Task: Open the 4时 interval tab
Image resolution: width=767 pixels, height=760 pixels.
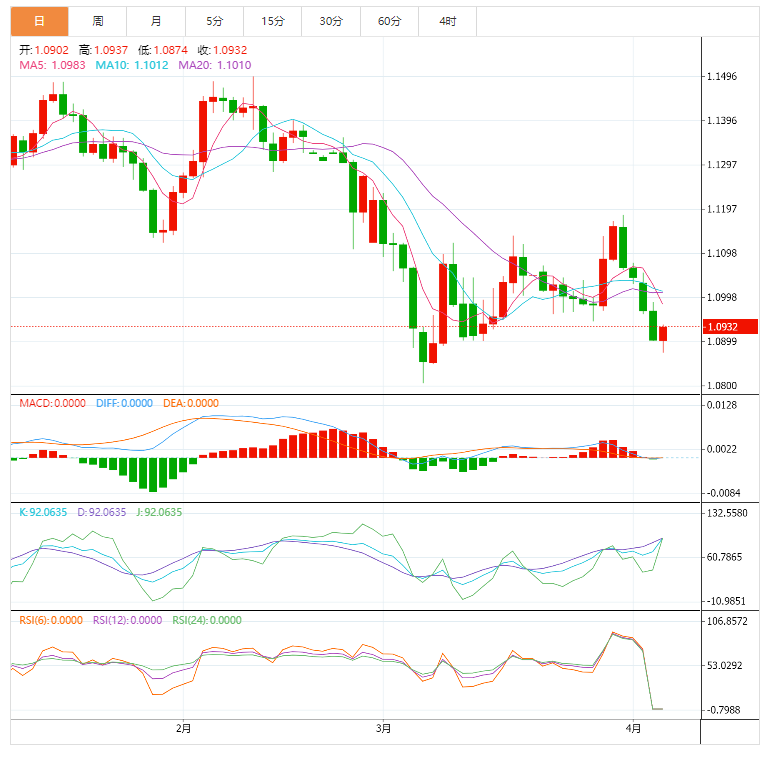Action: click(448, 22)
